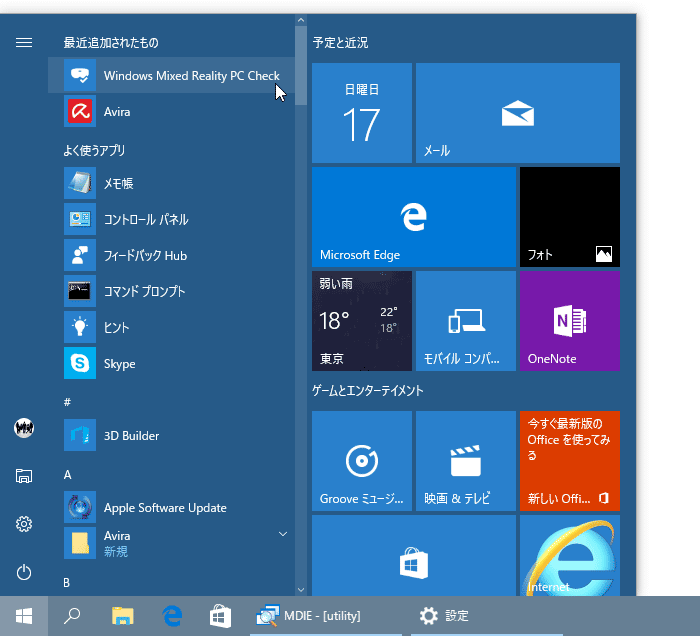The width and height of the screenshot is (700, 636).
Task: Click the 最近追加されたもの heading
Action: point(111,43)
